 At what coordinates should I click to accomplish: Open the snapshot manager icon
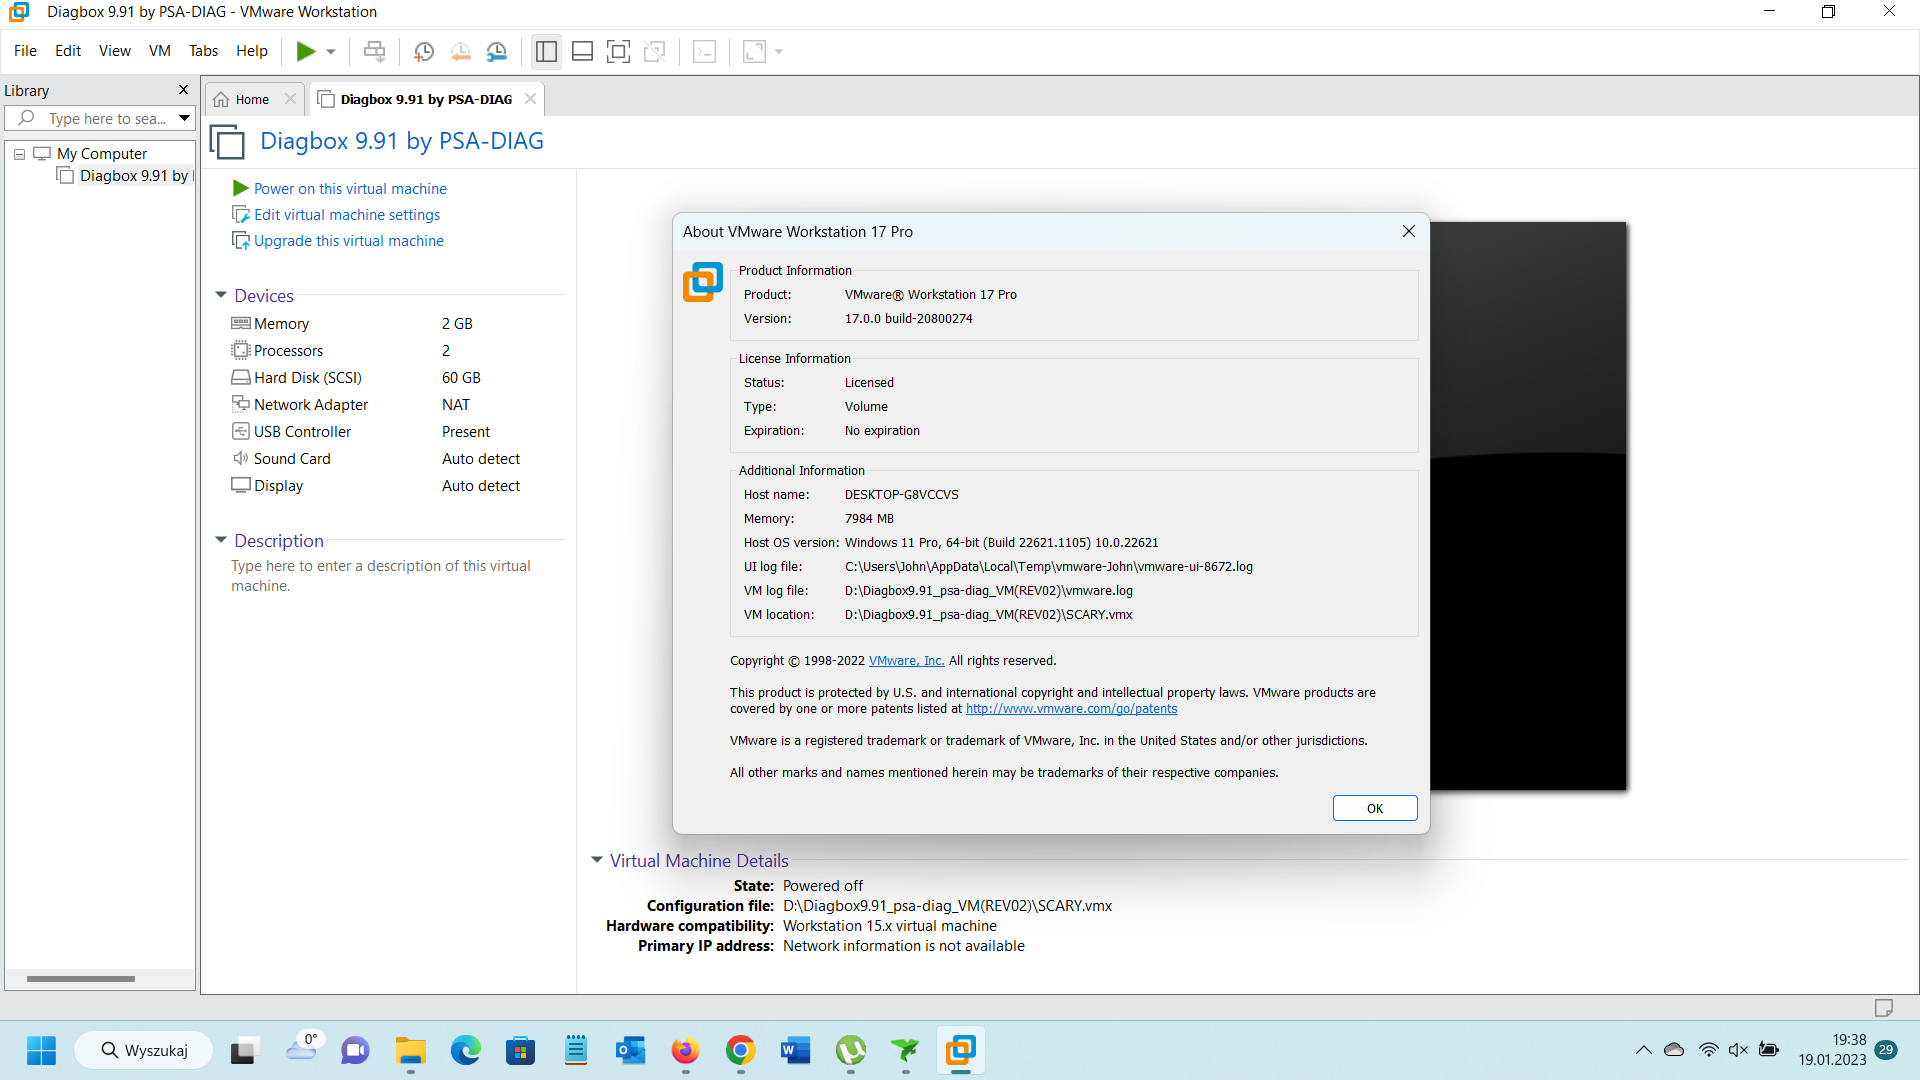[x=497, y=51]
